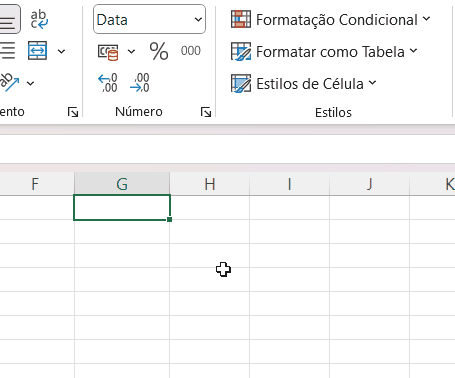Screen dimensions: 455x378
Task: Expand the Orientation dropdown arrow
Action: pos(30,83)
